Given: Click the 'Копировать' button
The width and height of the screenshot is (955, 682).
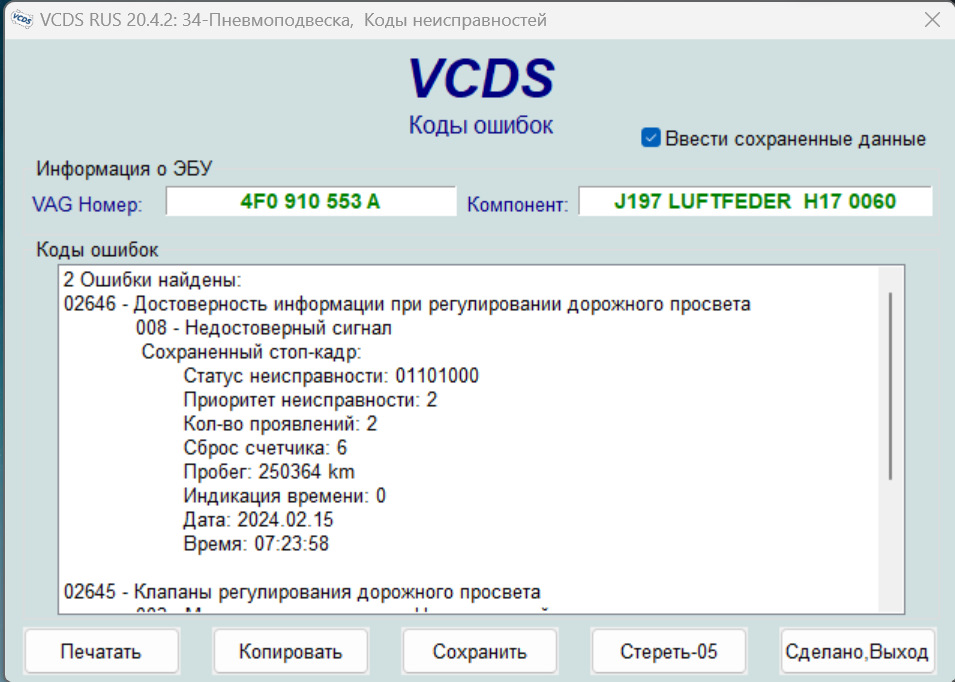Looking at the screenshot, I should [x=291, y=652].
